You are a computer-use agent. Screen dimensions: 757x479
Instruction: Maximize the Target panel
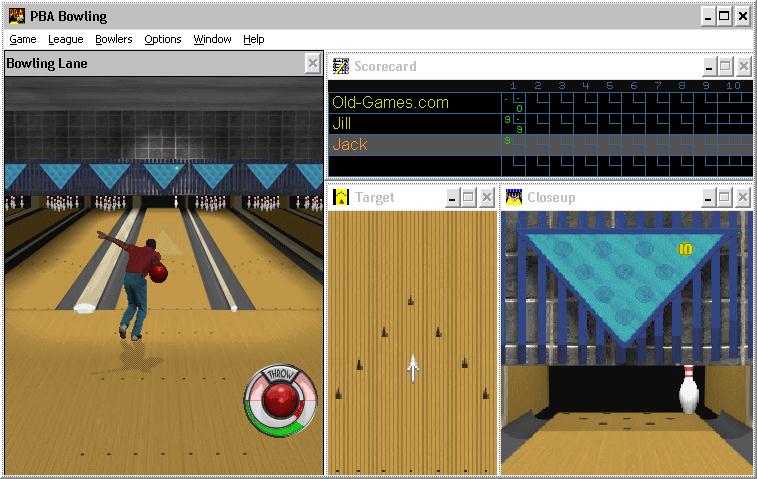click(x=468, y=197)
